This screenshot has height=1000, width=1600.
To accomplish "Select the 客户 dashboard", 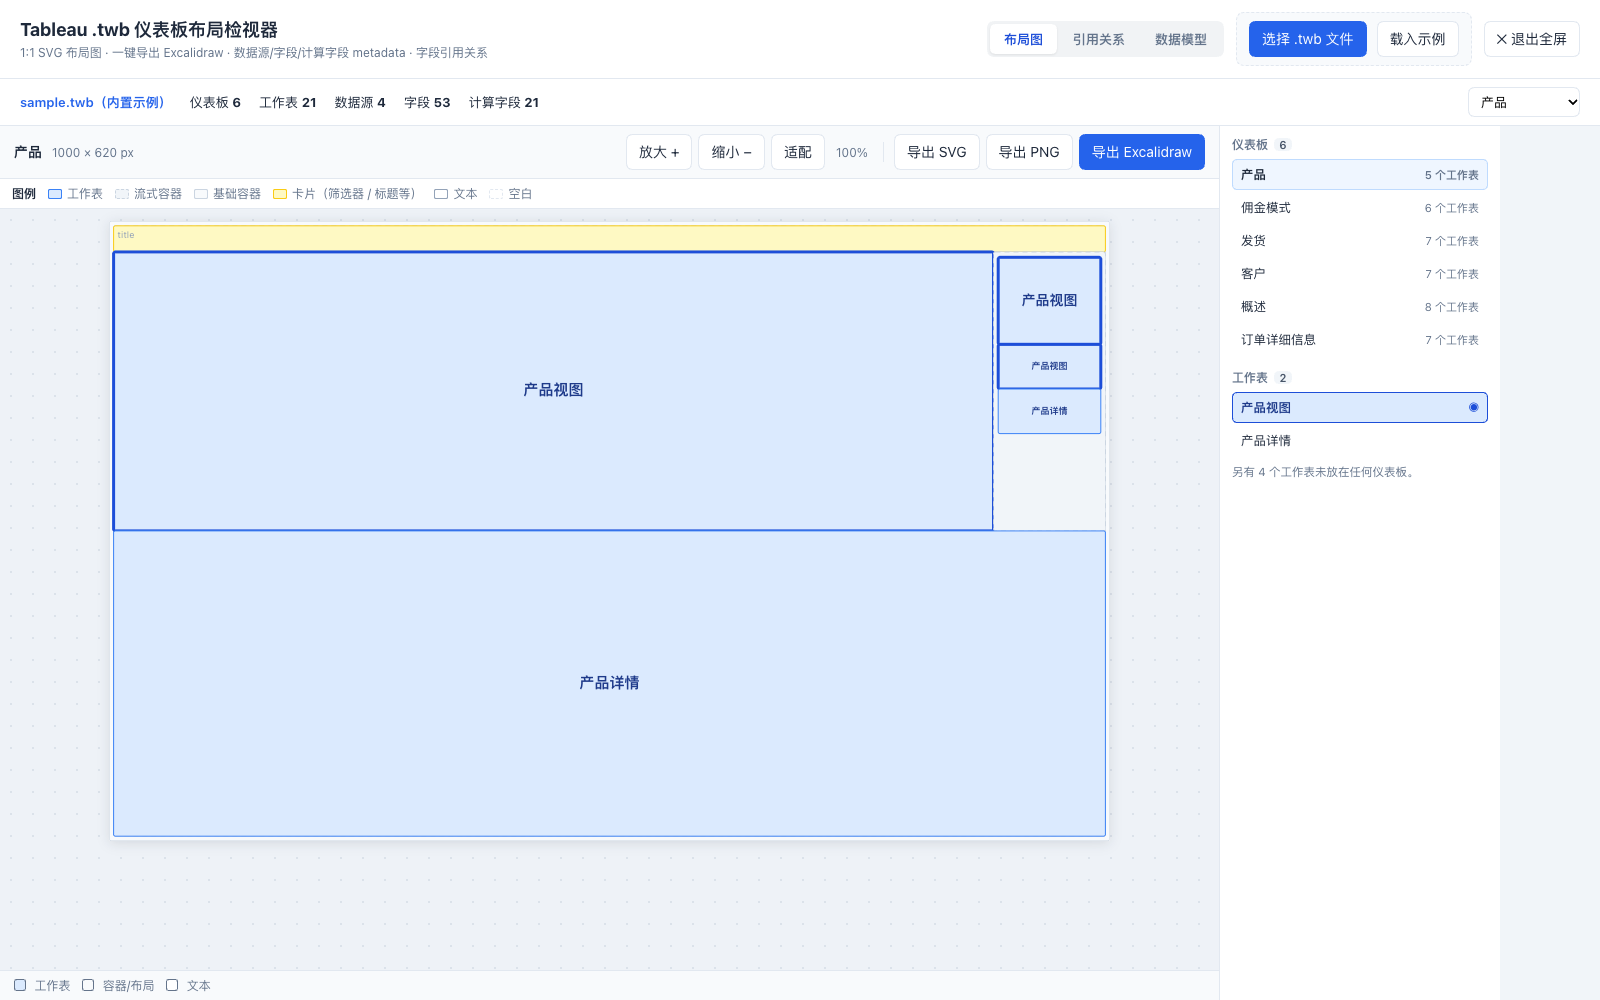I will pyautogui.click(x=1359, y=274).
